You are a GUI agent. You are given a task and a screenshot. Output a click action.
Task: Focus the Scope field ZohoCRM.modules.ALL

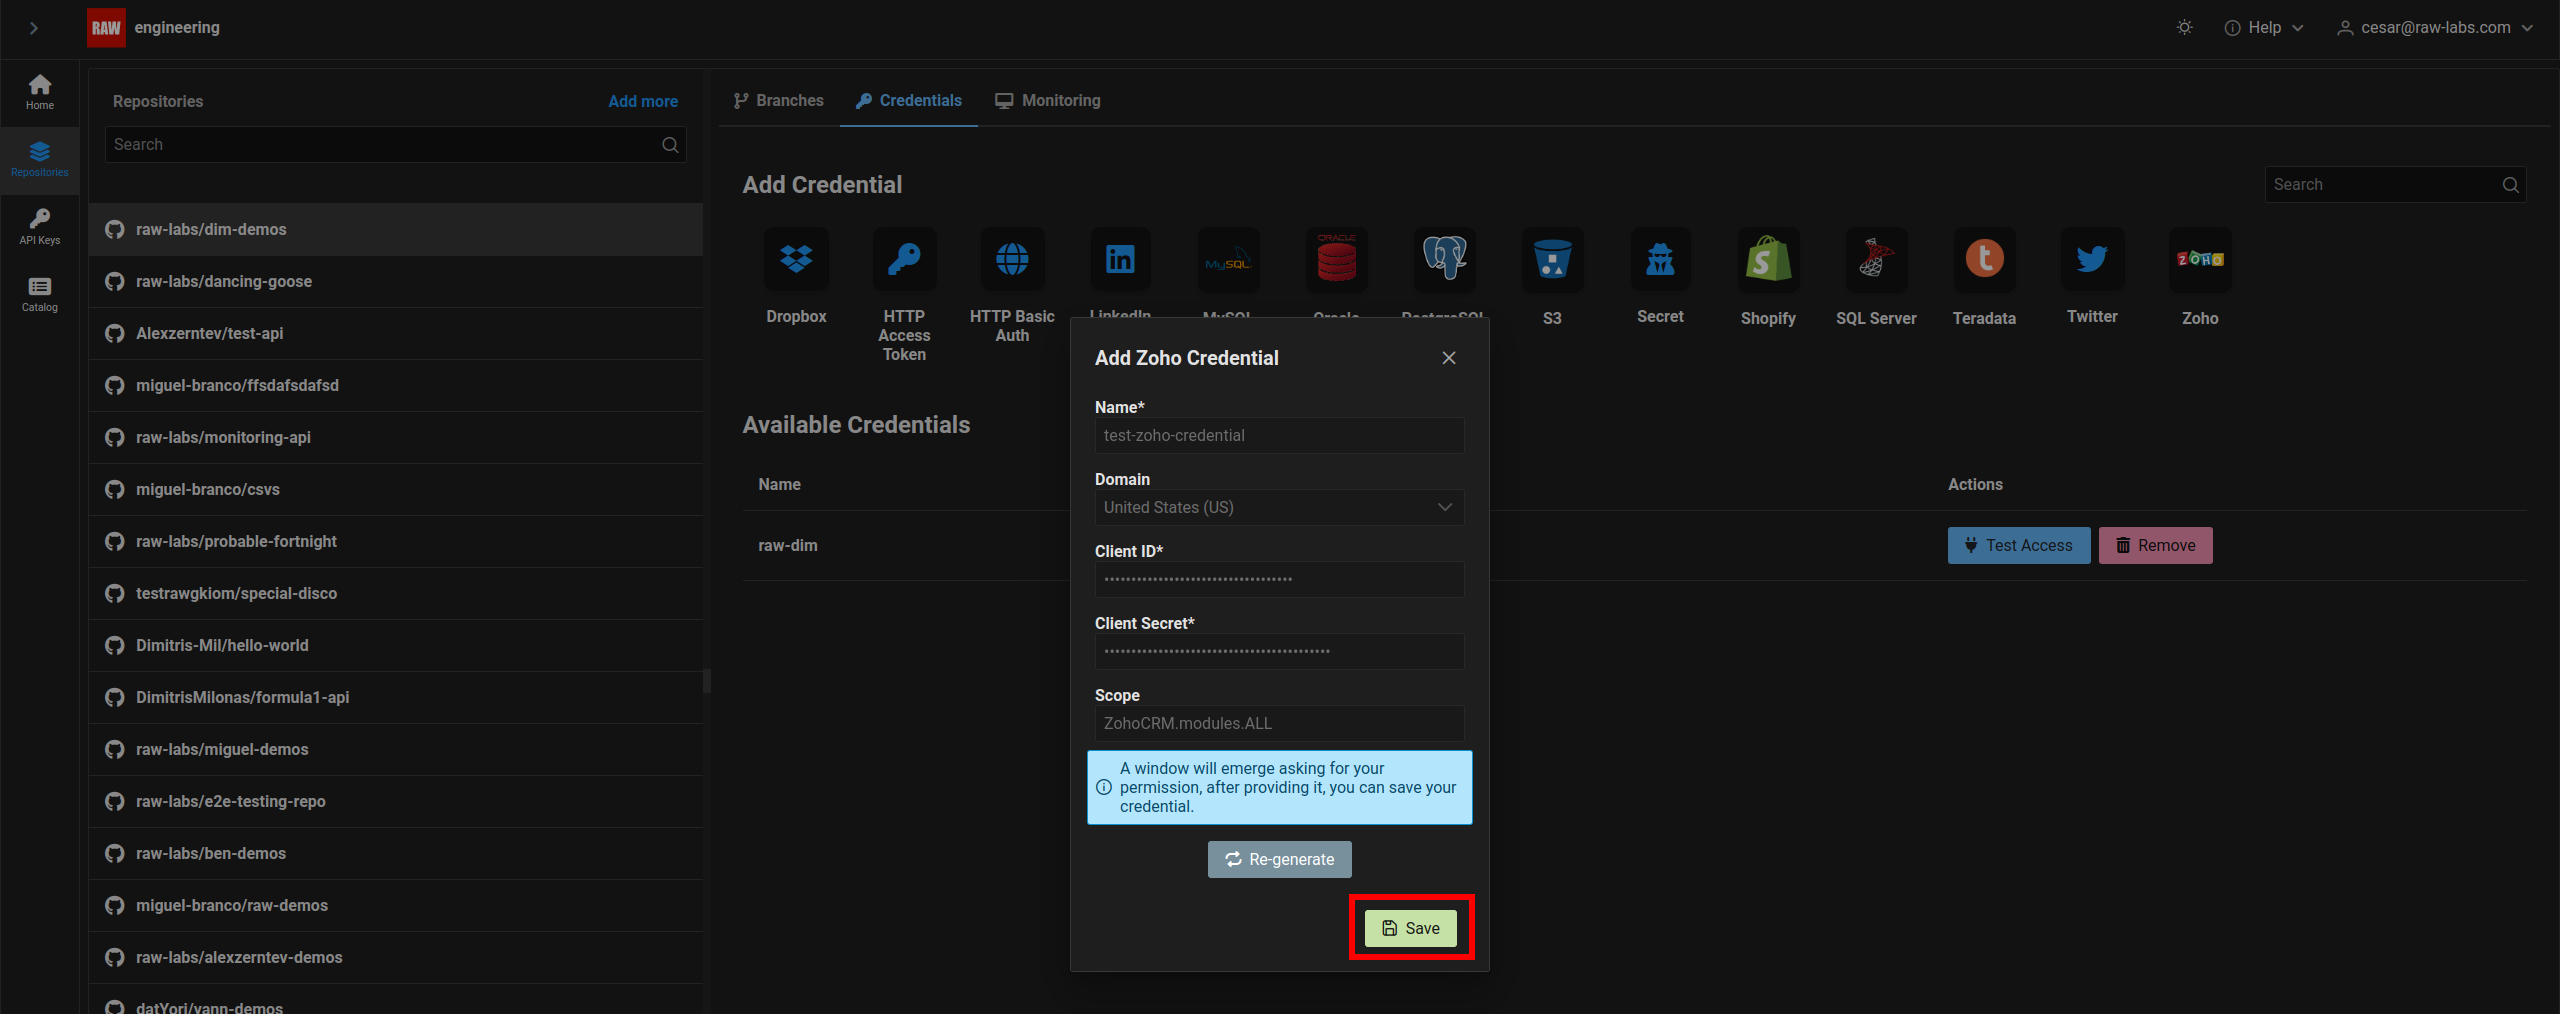click(x=1280, y=724)
